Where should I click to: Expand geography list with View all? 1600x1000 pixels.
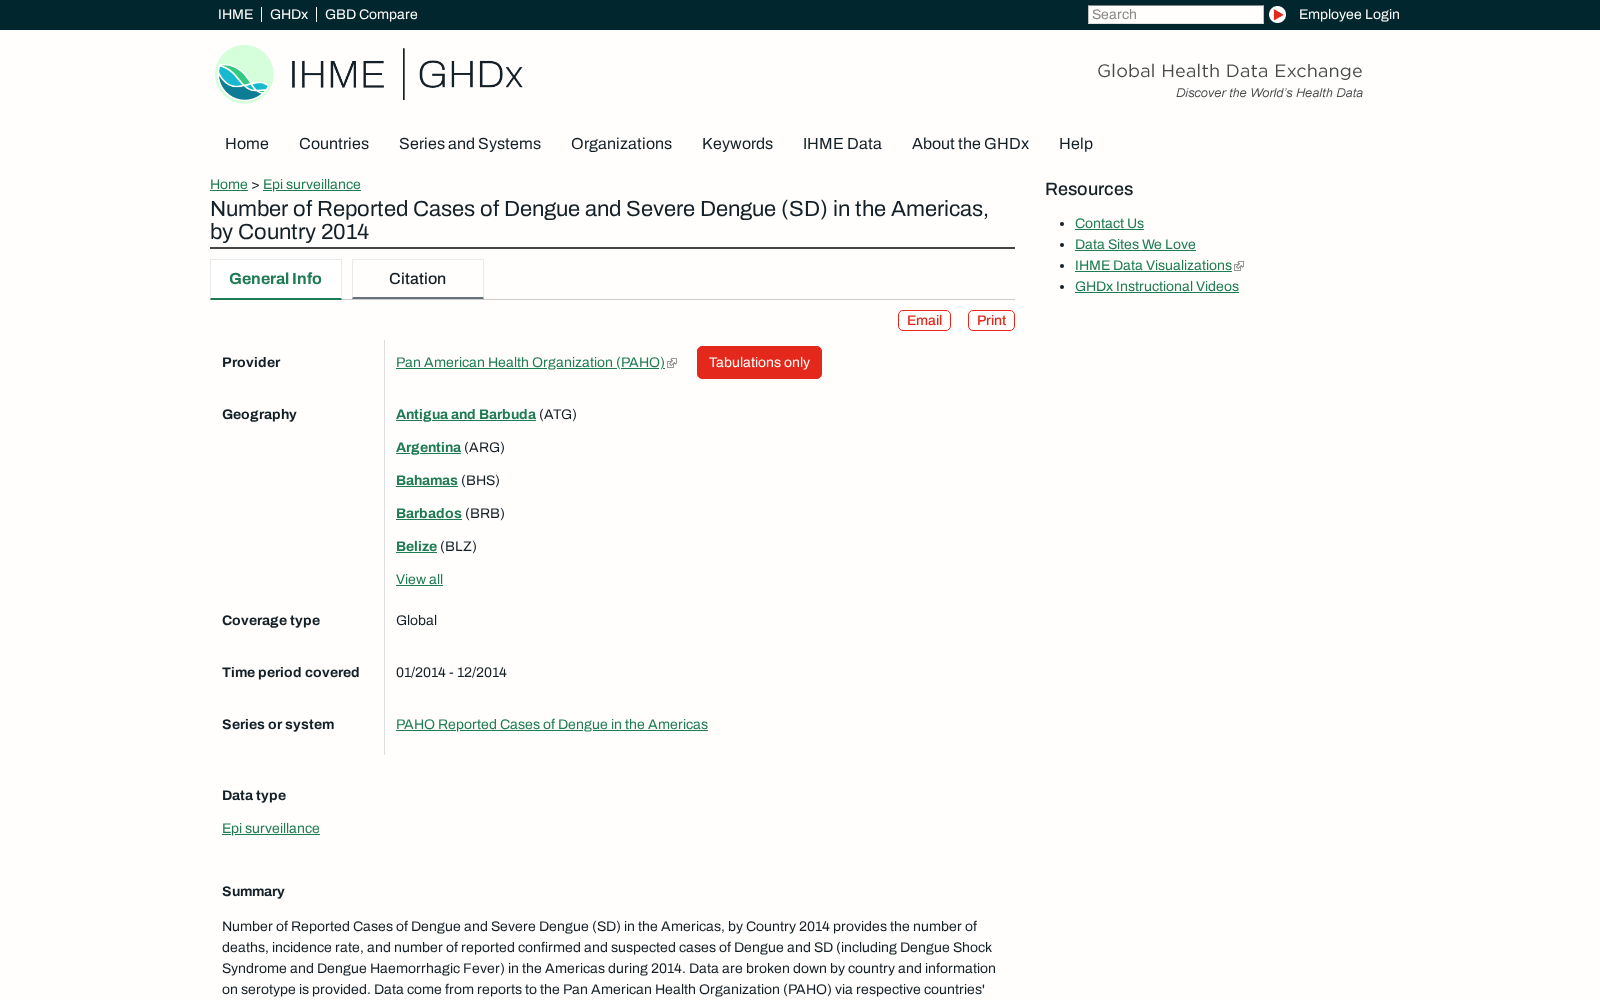pos(419,579)
